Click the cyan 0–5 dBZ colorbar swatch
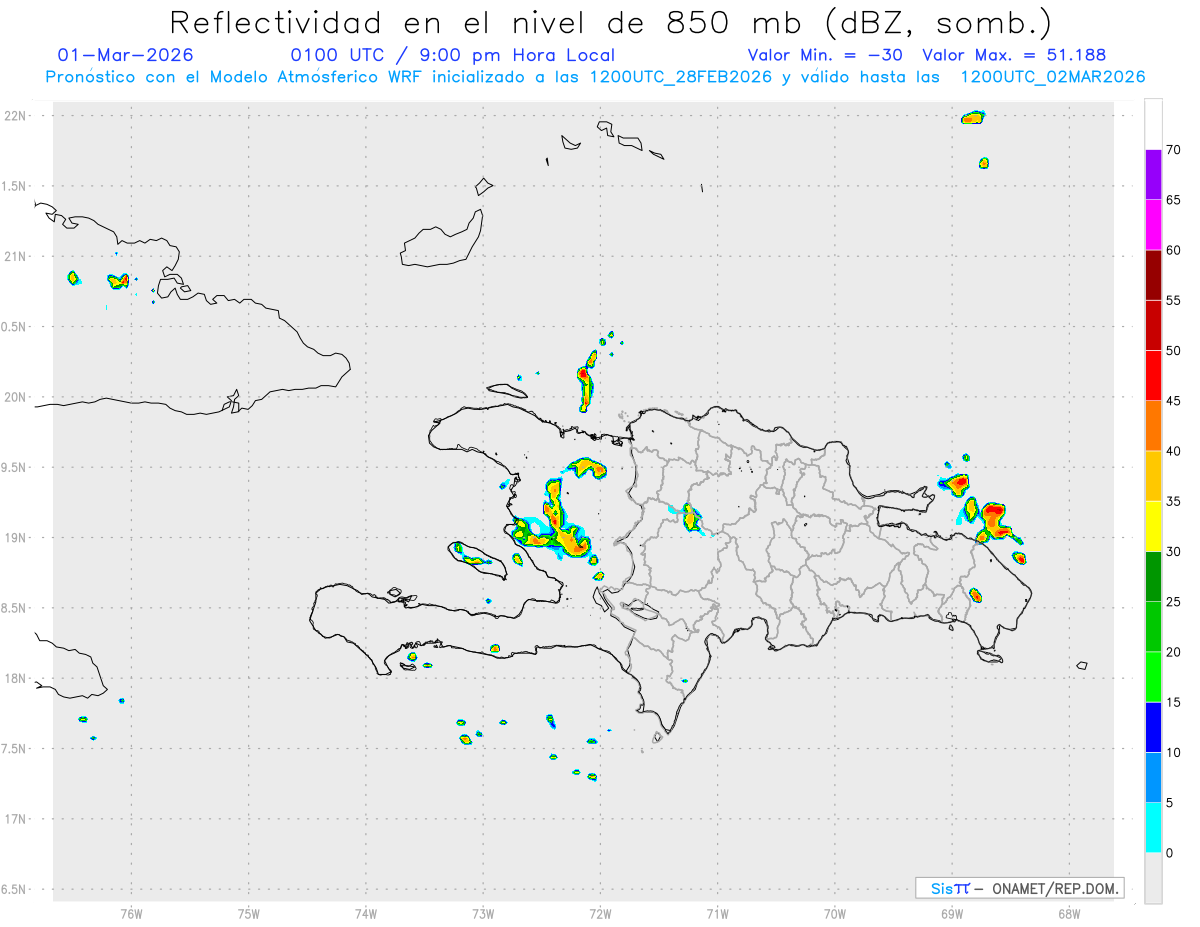This screenshot has width=1200, height=927. pyautogui.click(x=1153, y=828)
